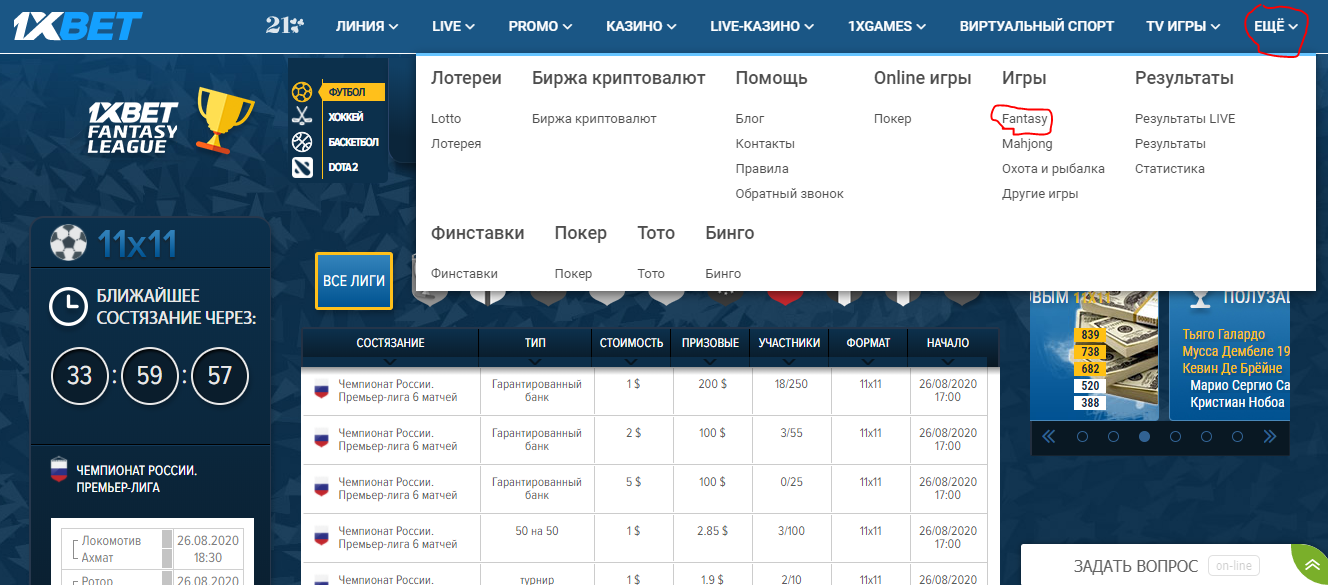Image resolution: width=1328 pixels, height=585 pixels.
Task: Open Другие игры menu entry
Action: [x=1040, y=194]
